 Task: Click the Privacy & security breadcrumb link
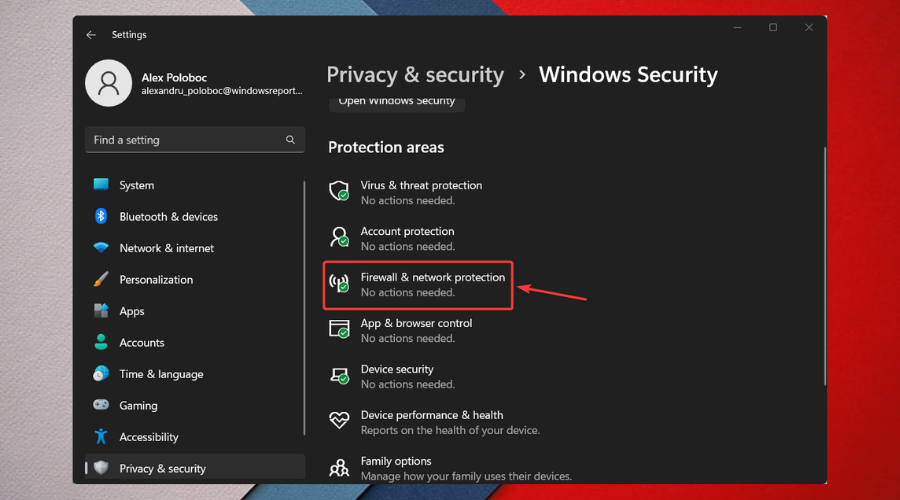[x=415, y=75]
